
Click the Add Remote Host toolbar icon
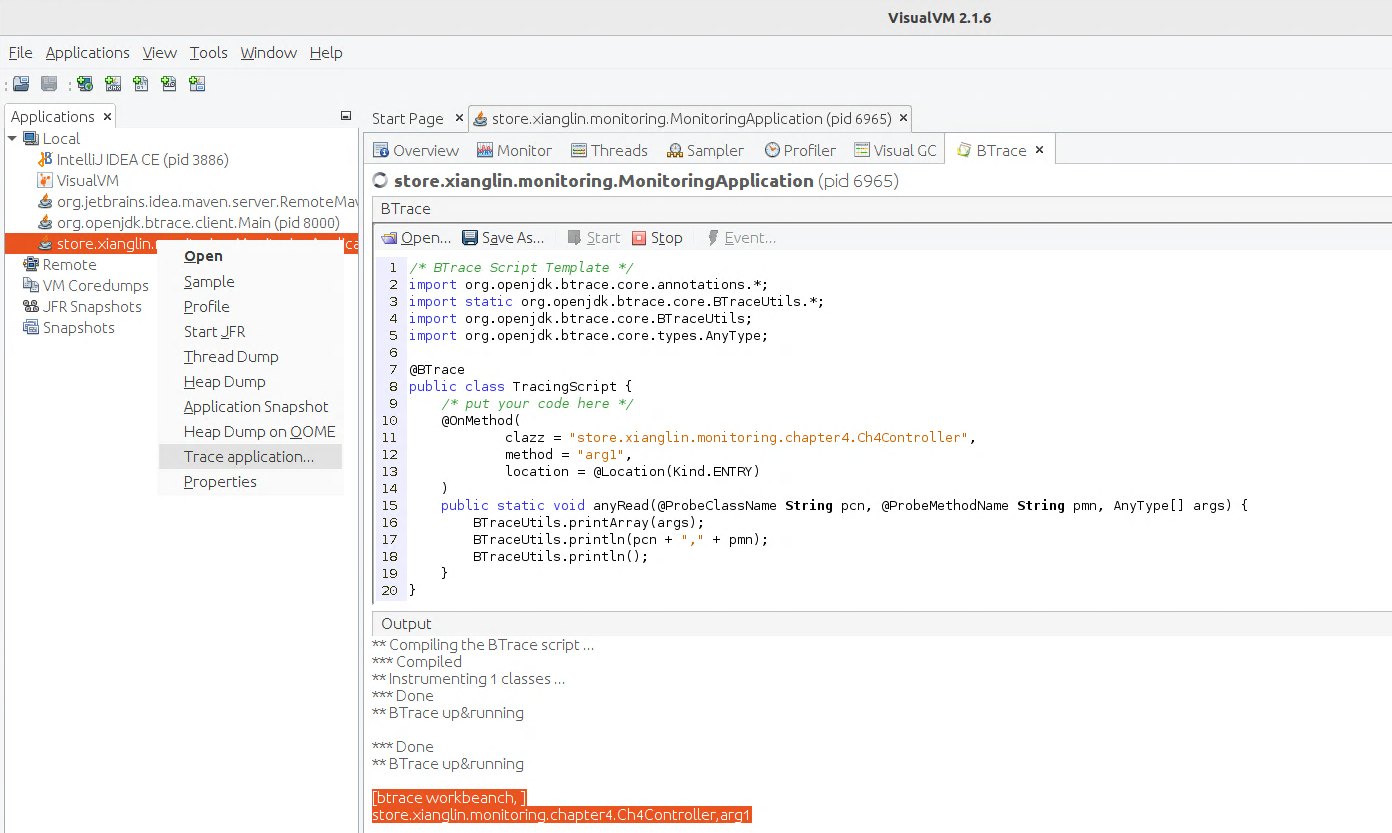click(85, 84)
